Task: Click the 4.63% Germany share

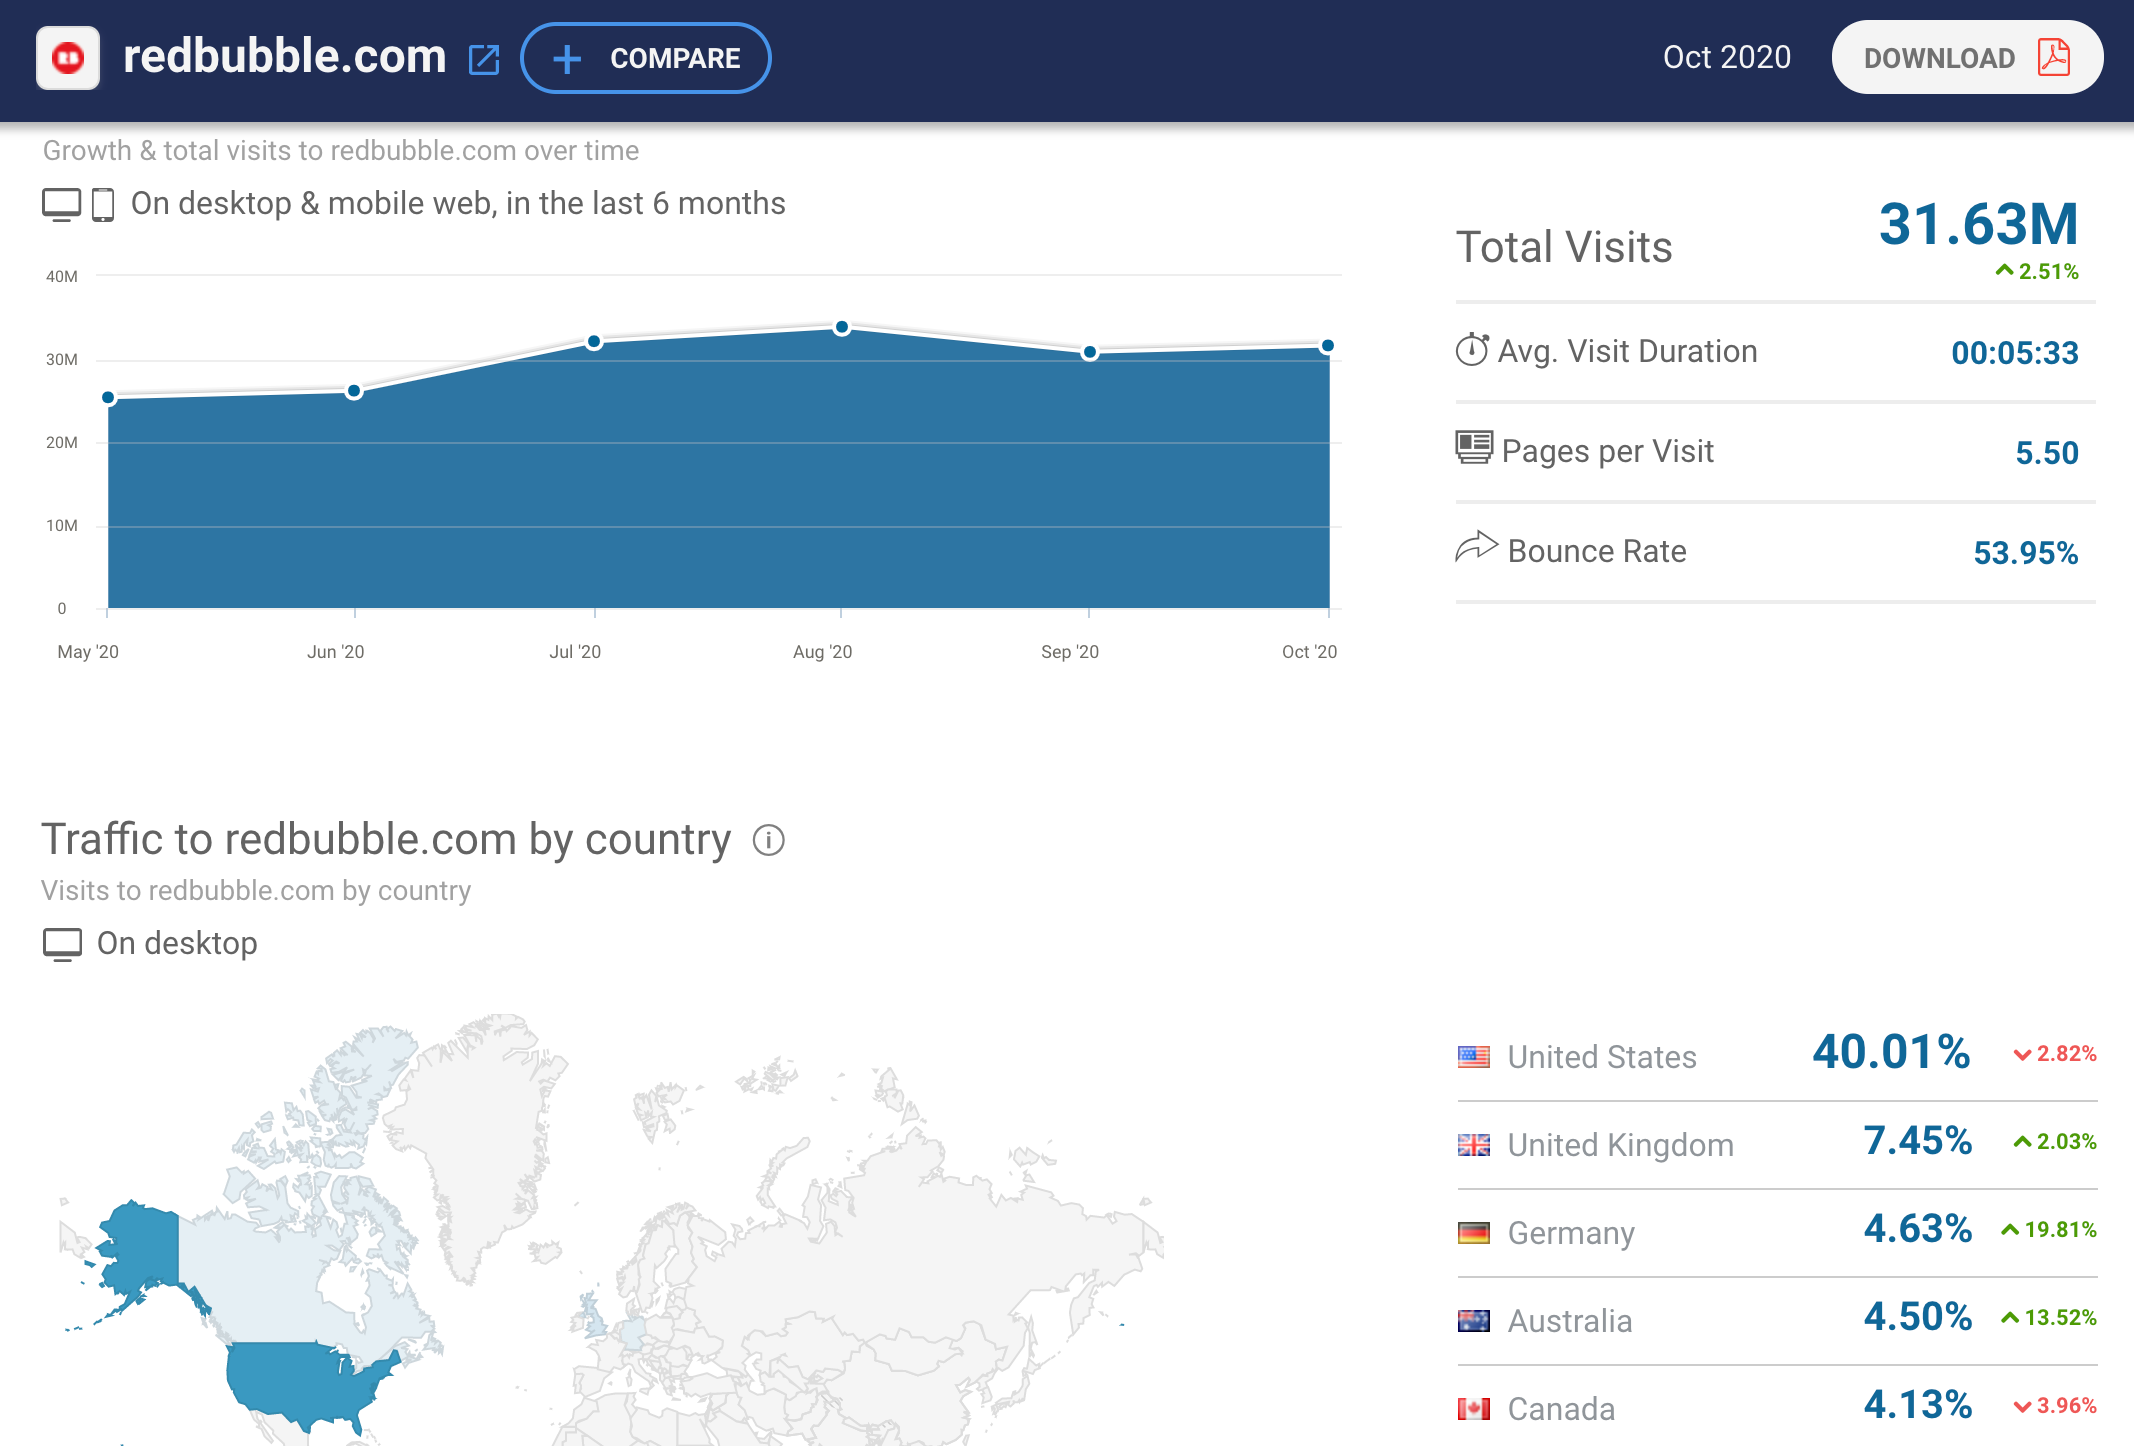Action: 1918,1229
